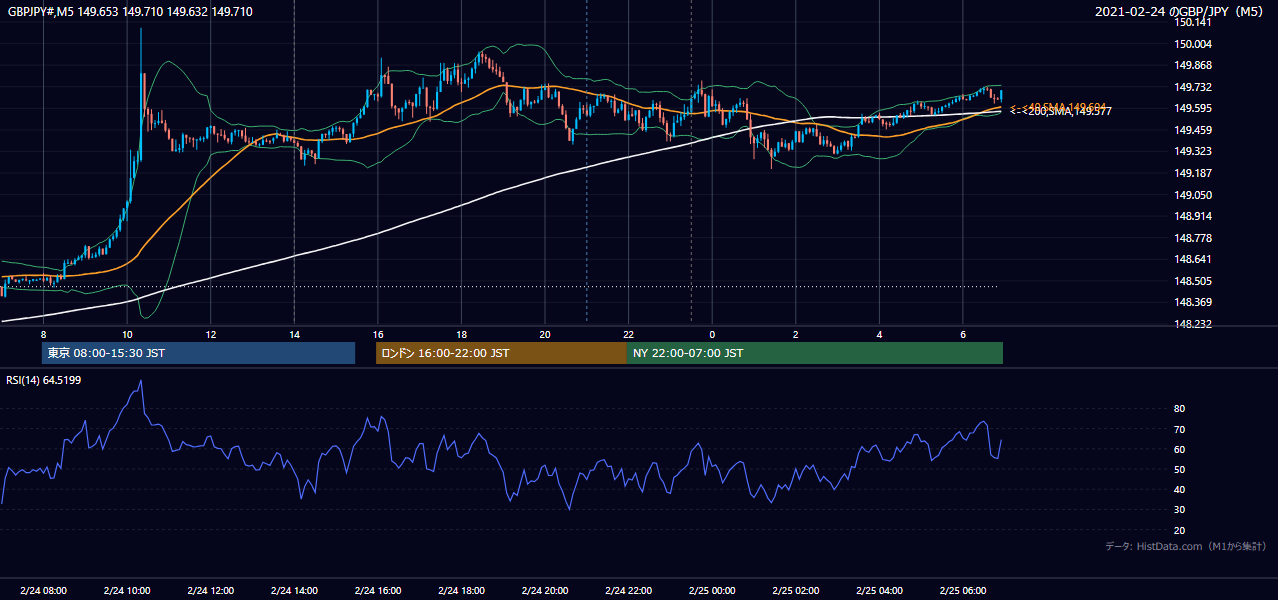Click the RSI scale value 80
1278x600 pixels.
click(1180, 409)
